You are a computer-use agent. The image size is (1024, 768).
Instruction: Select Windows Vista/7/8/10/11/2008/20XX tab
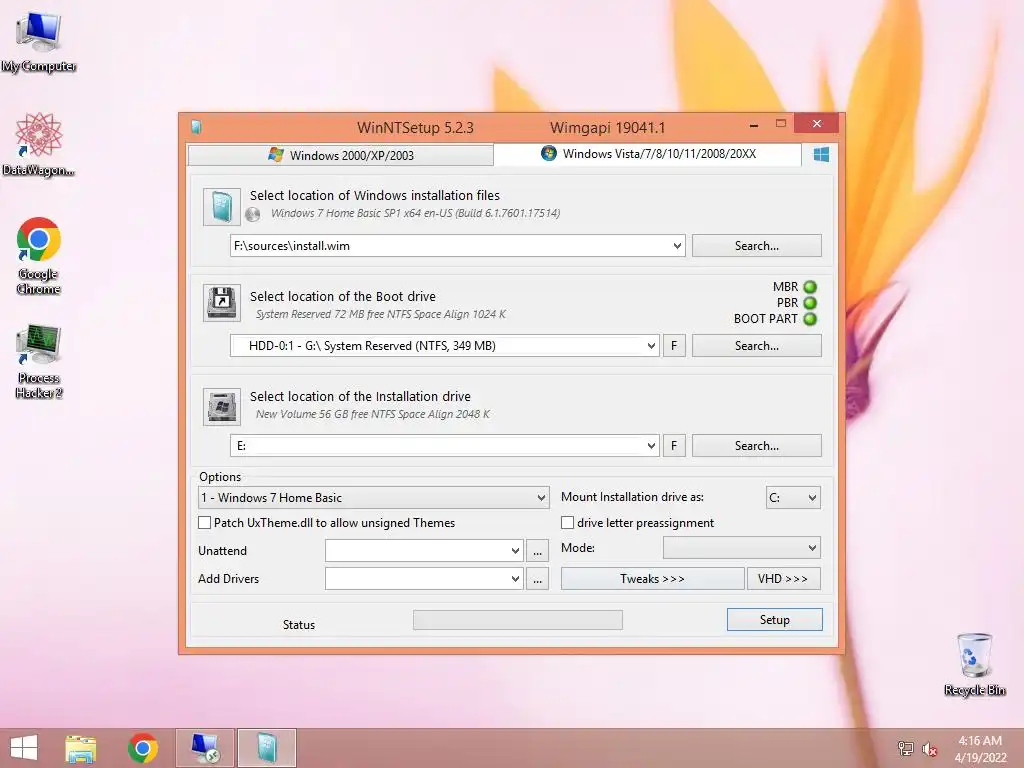[648, 154]
